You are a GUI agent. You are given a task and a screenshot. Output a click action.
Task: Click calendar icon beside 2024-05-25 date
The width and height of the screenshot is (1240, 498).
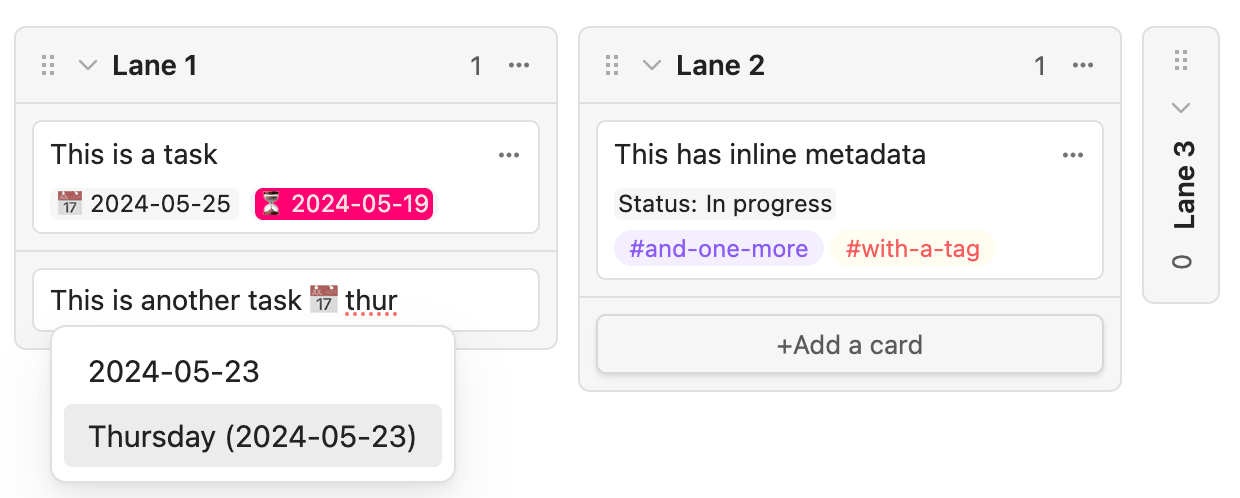coord(69,204)
